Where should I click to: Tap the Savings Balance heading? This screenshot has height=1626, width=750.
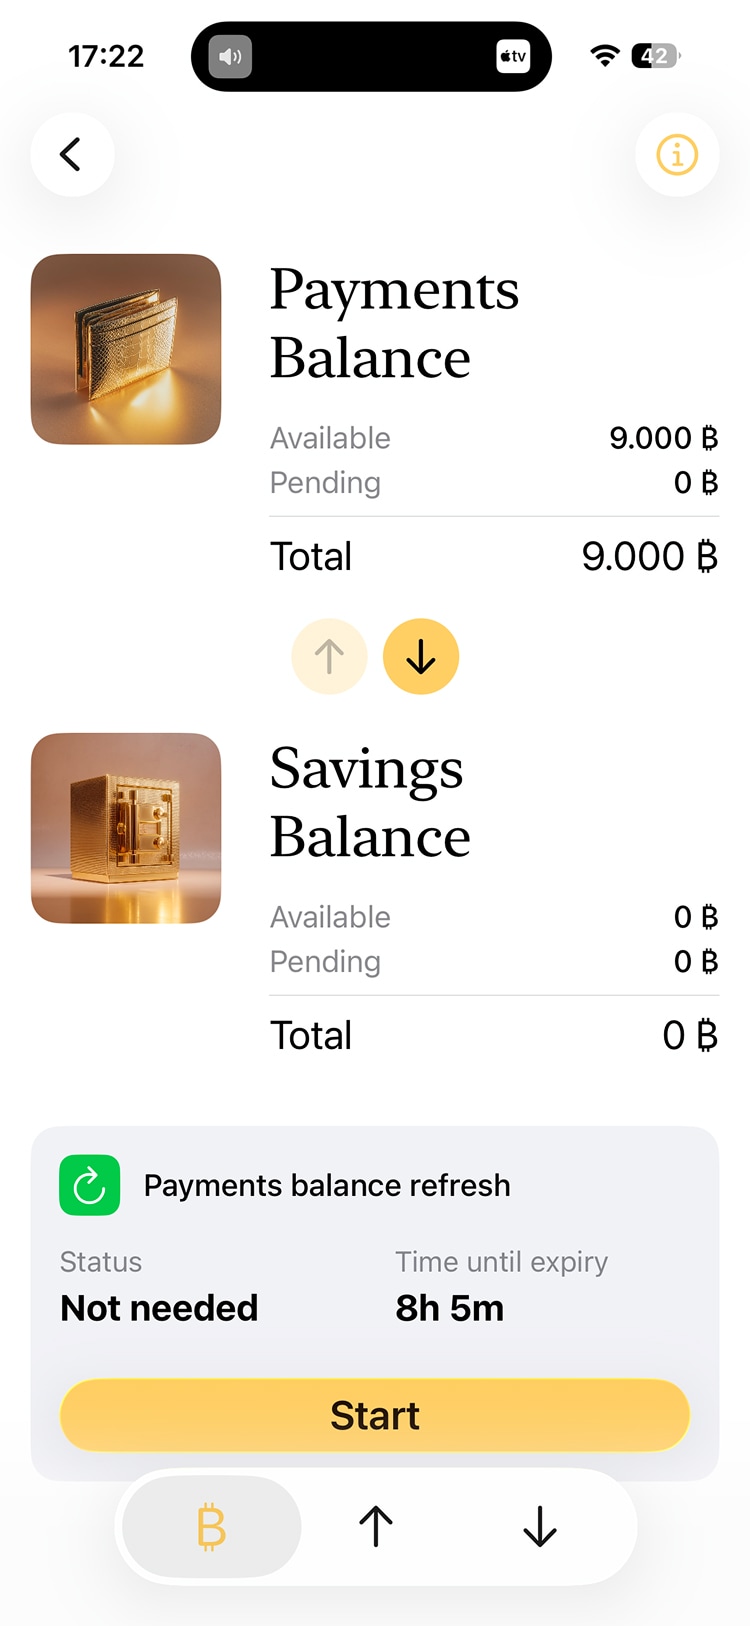pos(370,802)
